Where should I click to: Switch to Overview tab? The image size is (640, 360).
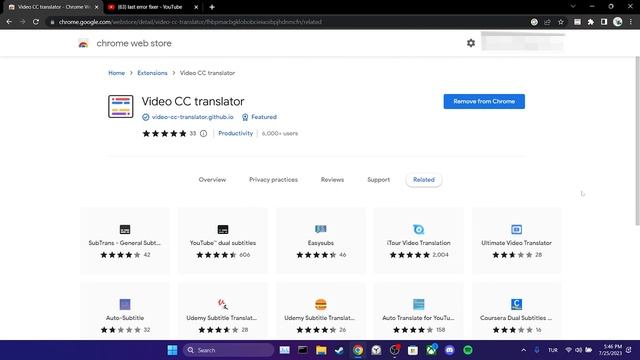(x=212, y=180)
